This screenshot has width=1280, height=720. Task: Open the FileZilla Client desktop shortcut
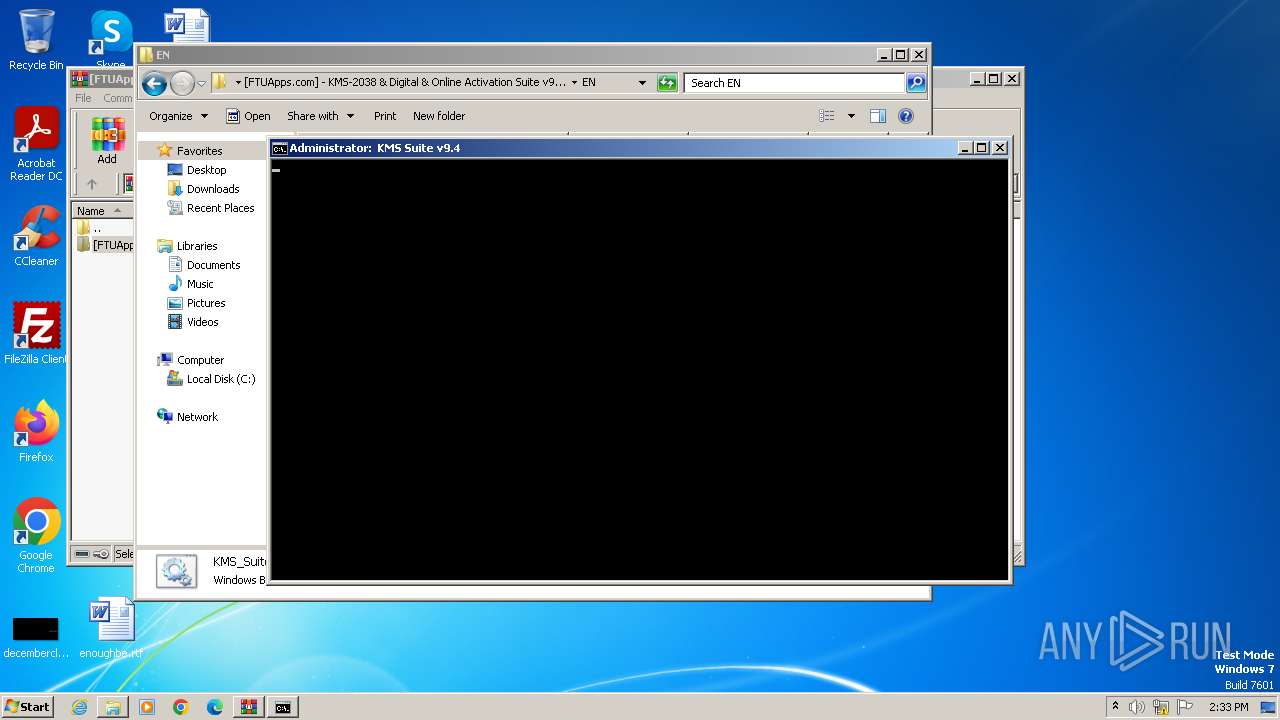pos(36,334)
